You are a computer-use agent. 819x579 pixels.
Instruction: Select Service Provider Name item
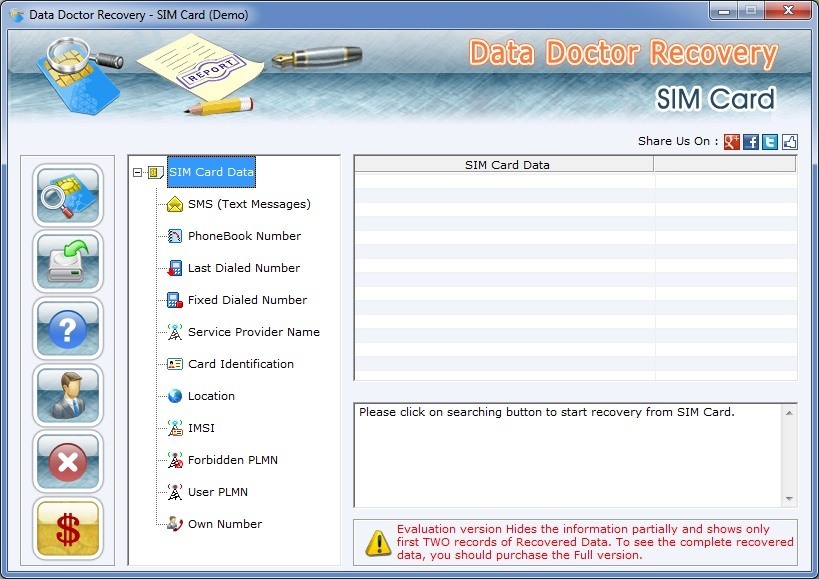251,332
